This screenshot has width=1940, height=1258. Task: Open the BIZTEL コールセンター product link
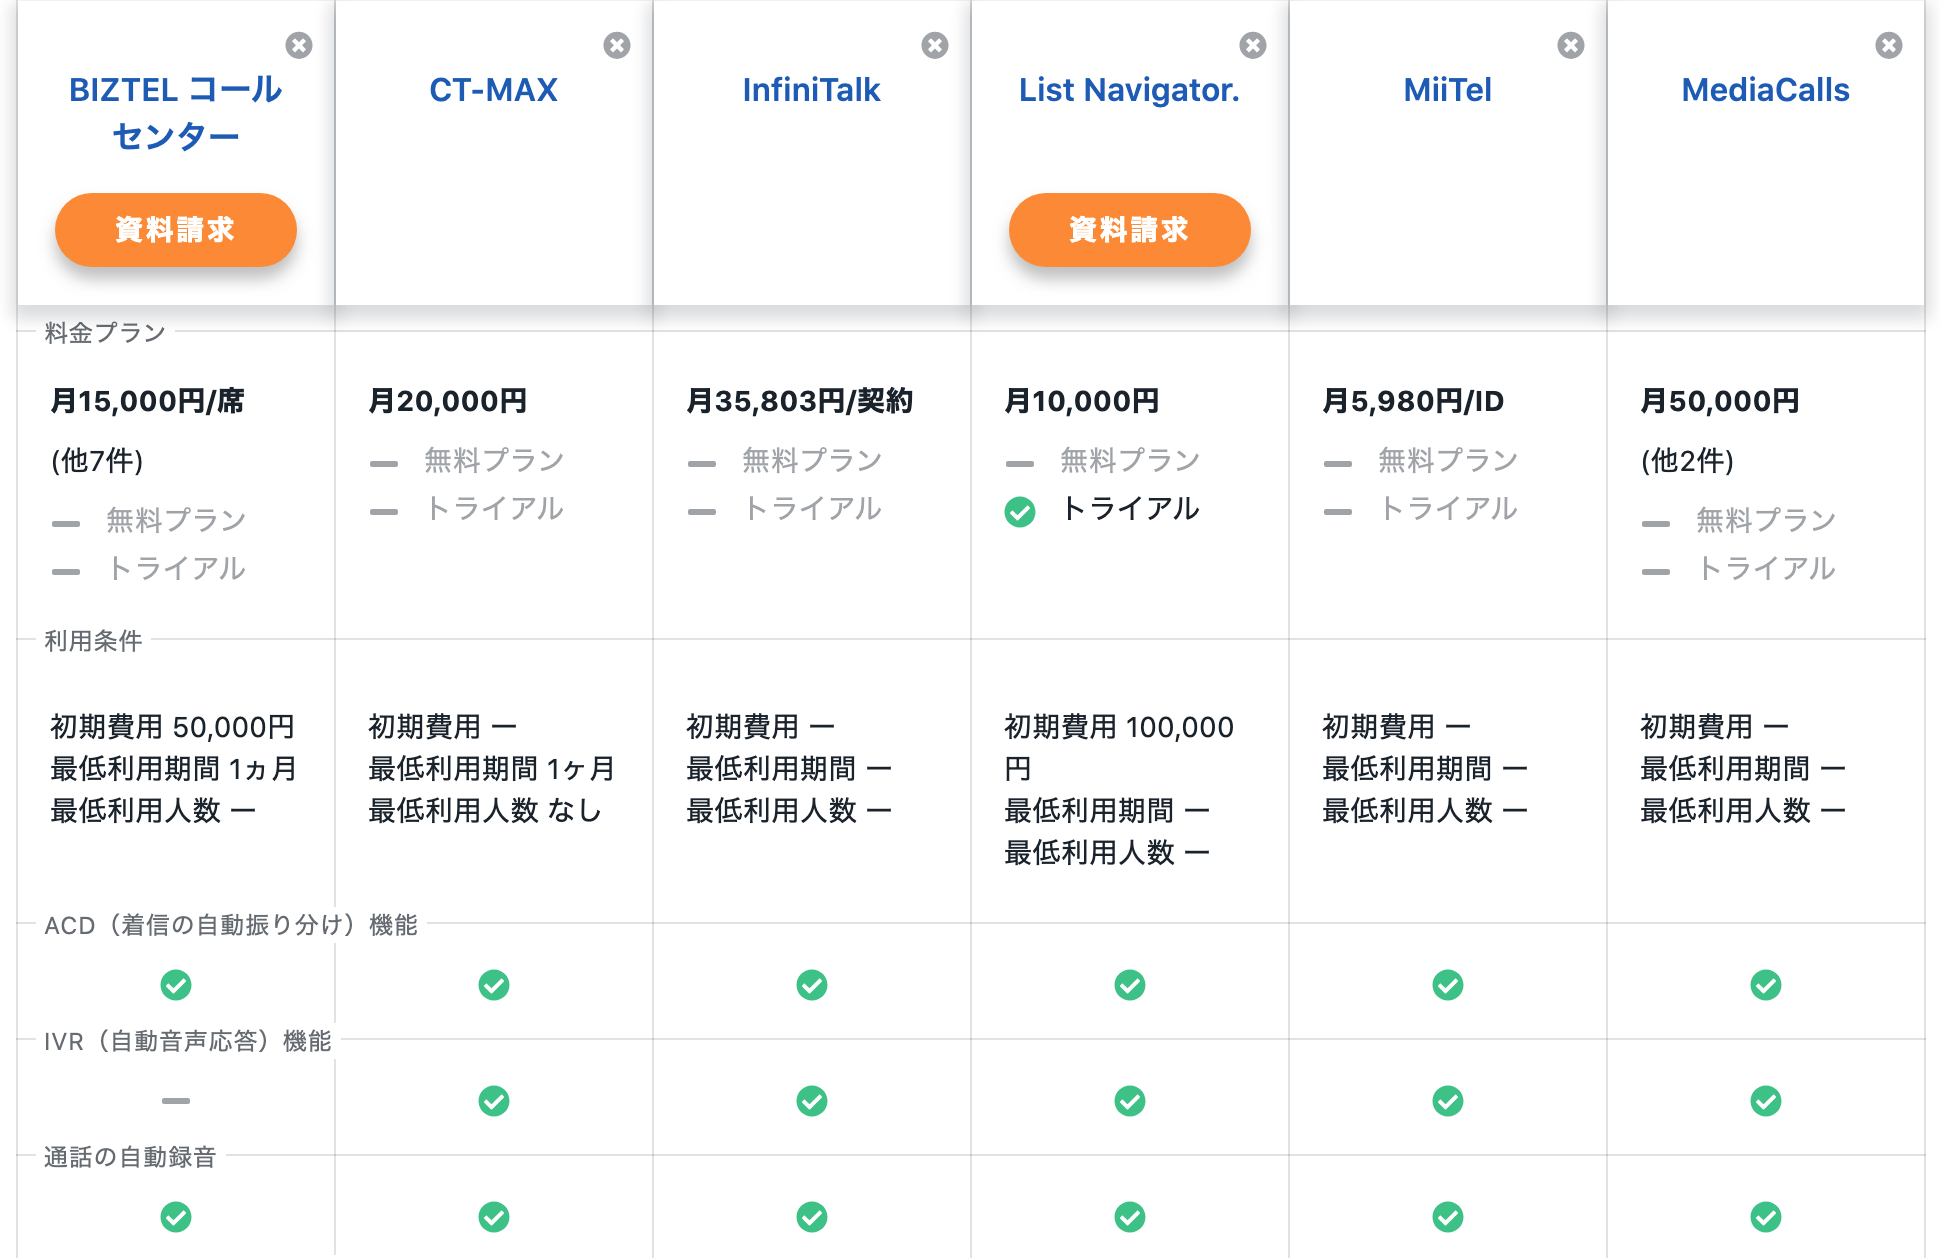click(176, 112)
